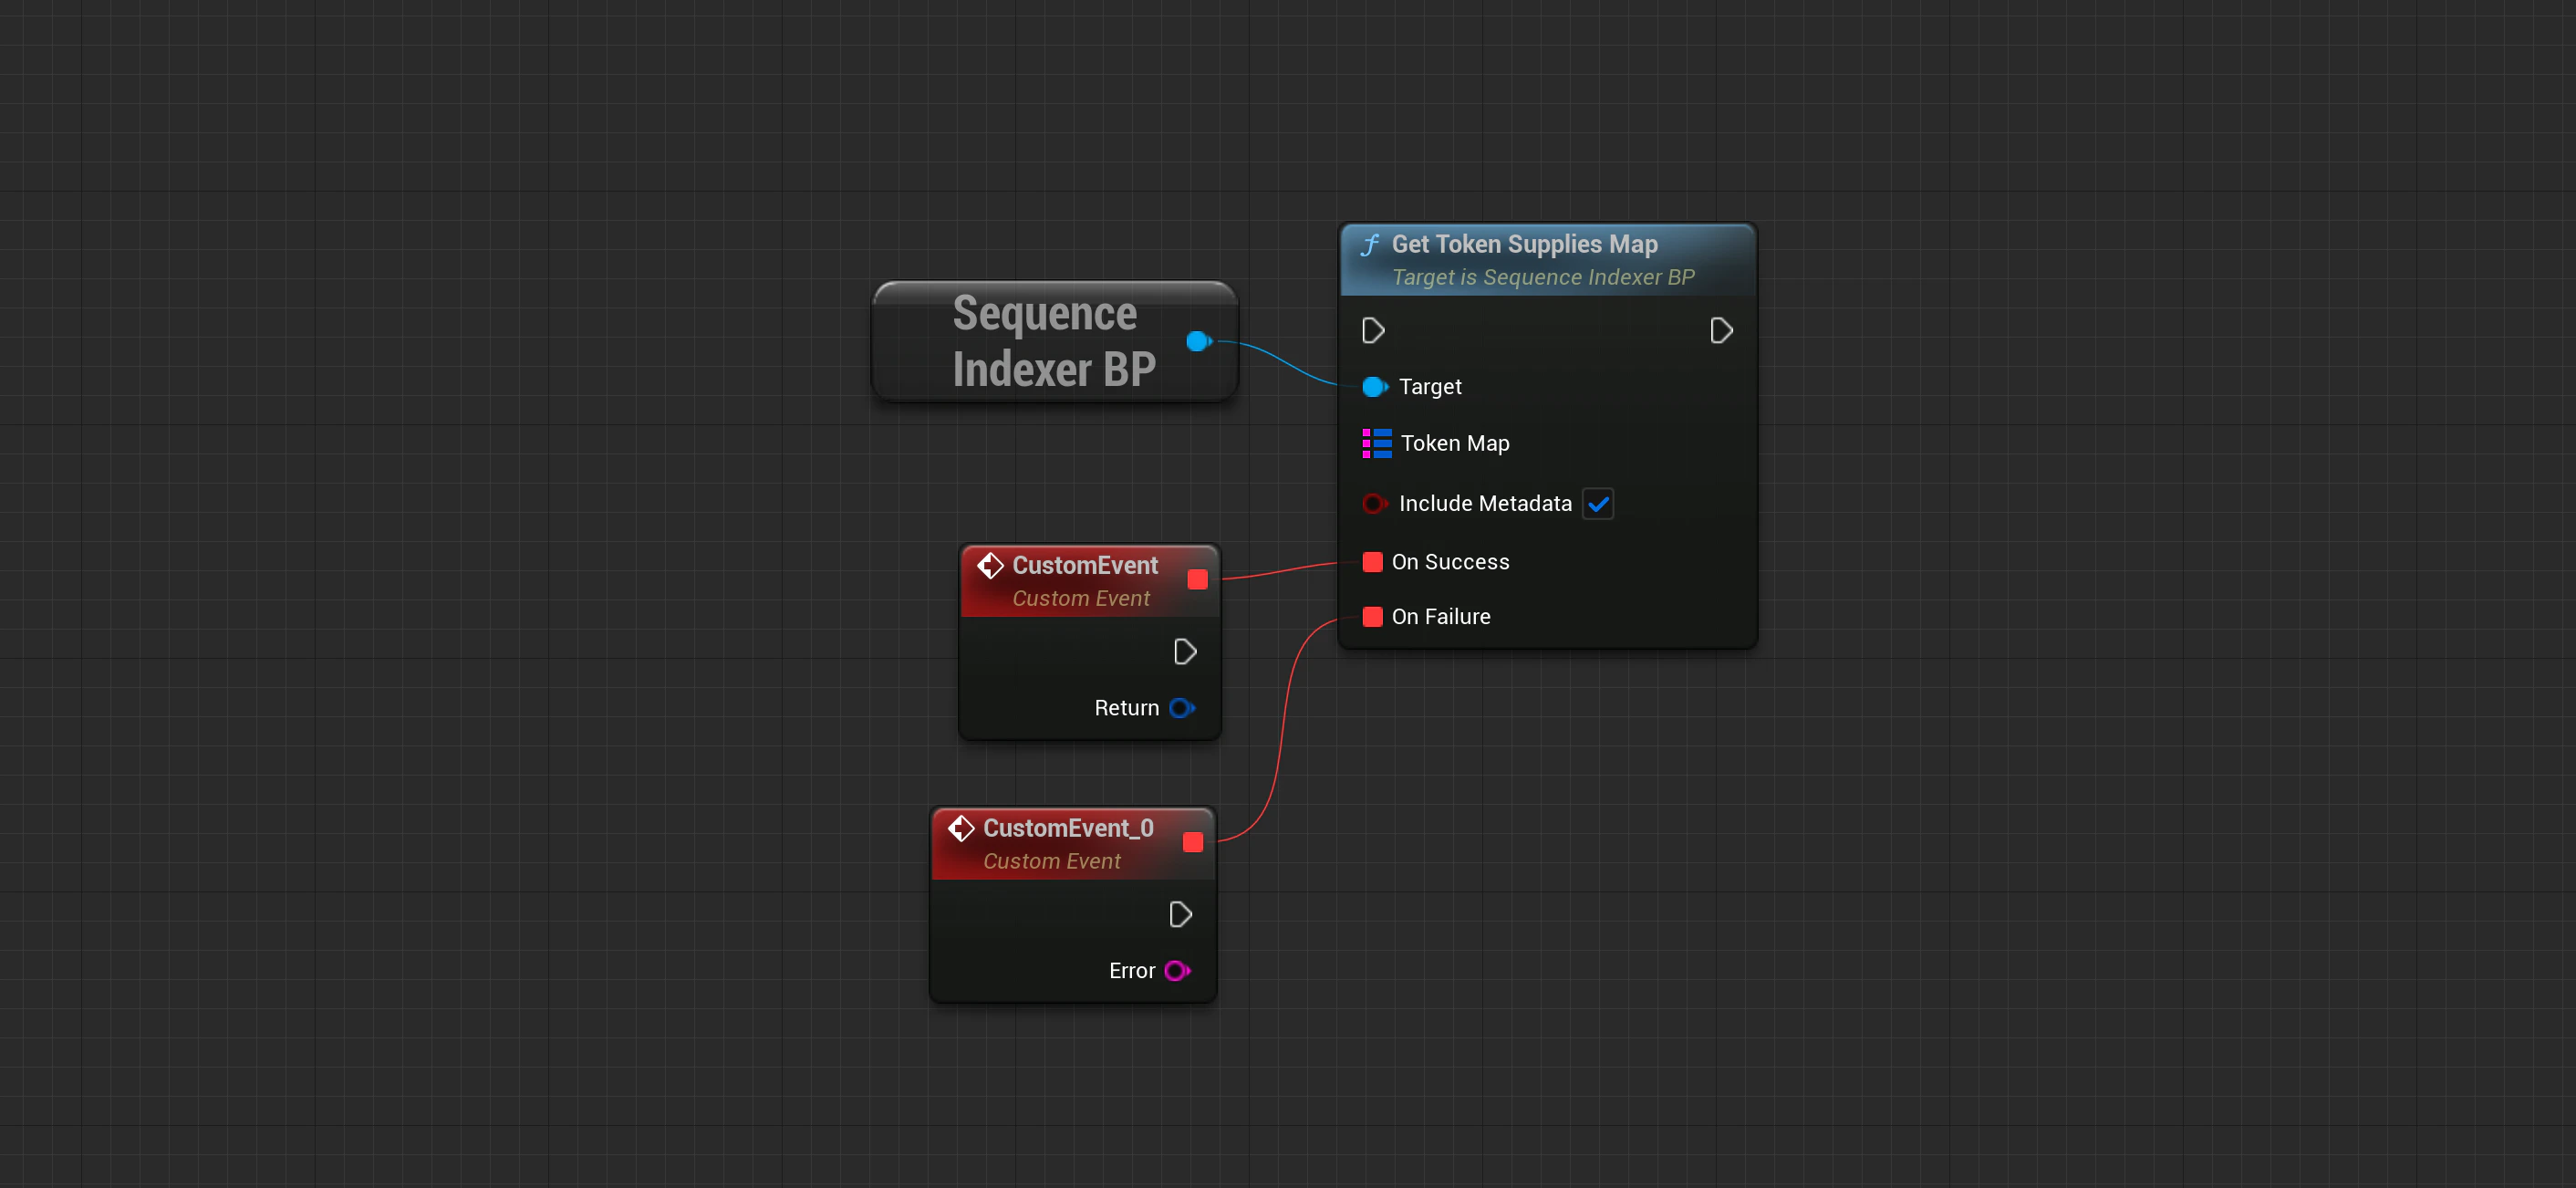
Task: Click the Return pin on CustomEvent
Action: point(1181,708)
